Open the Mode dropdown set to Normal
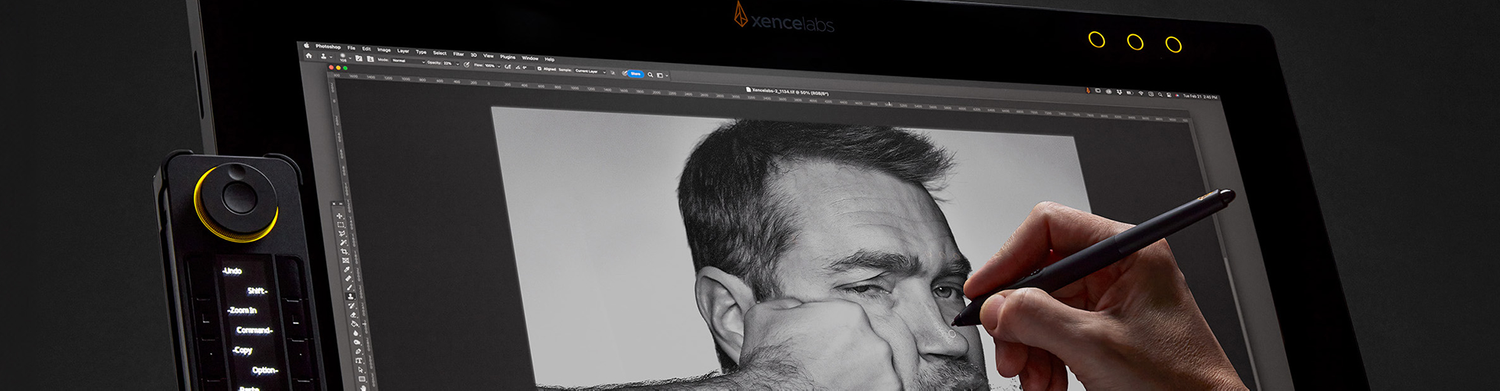The width and height of the screenshot is (1500, 391). (408, 61)
